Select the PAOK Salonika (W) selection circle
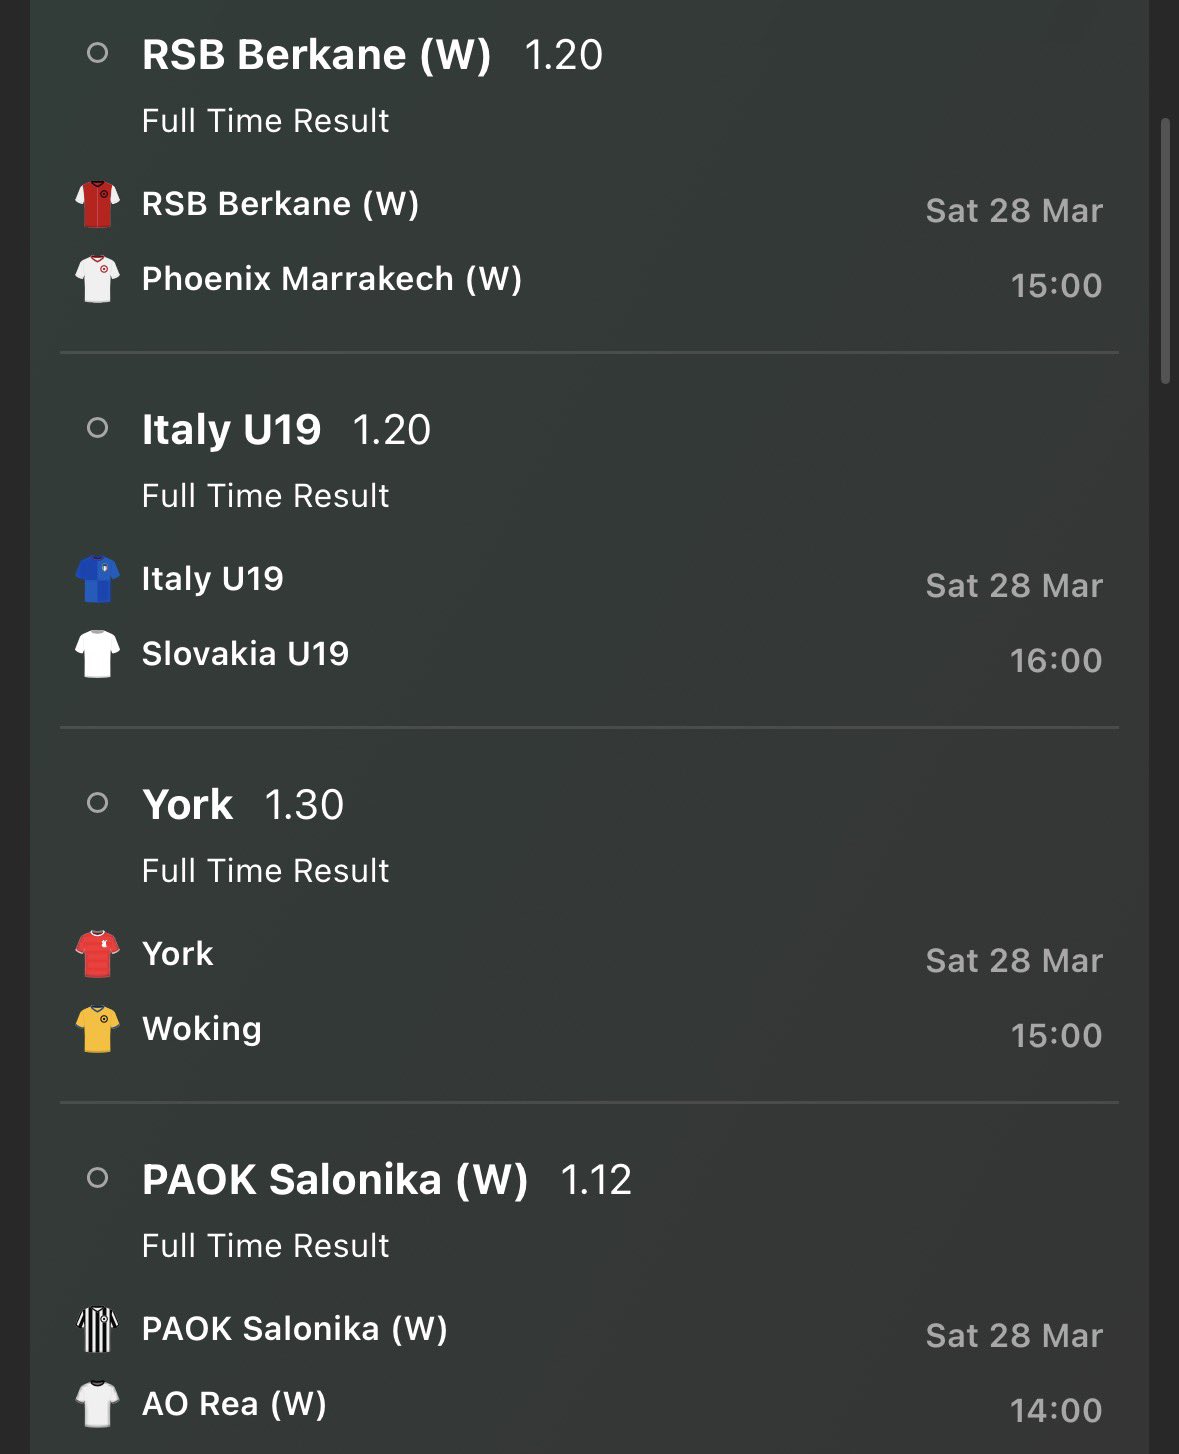The height and width of the screenshot is (1454, 1179). [97, 1178]
